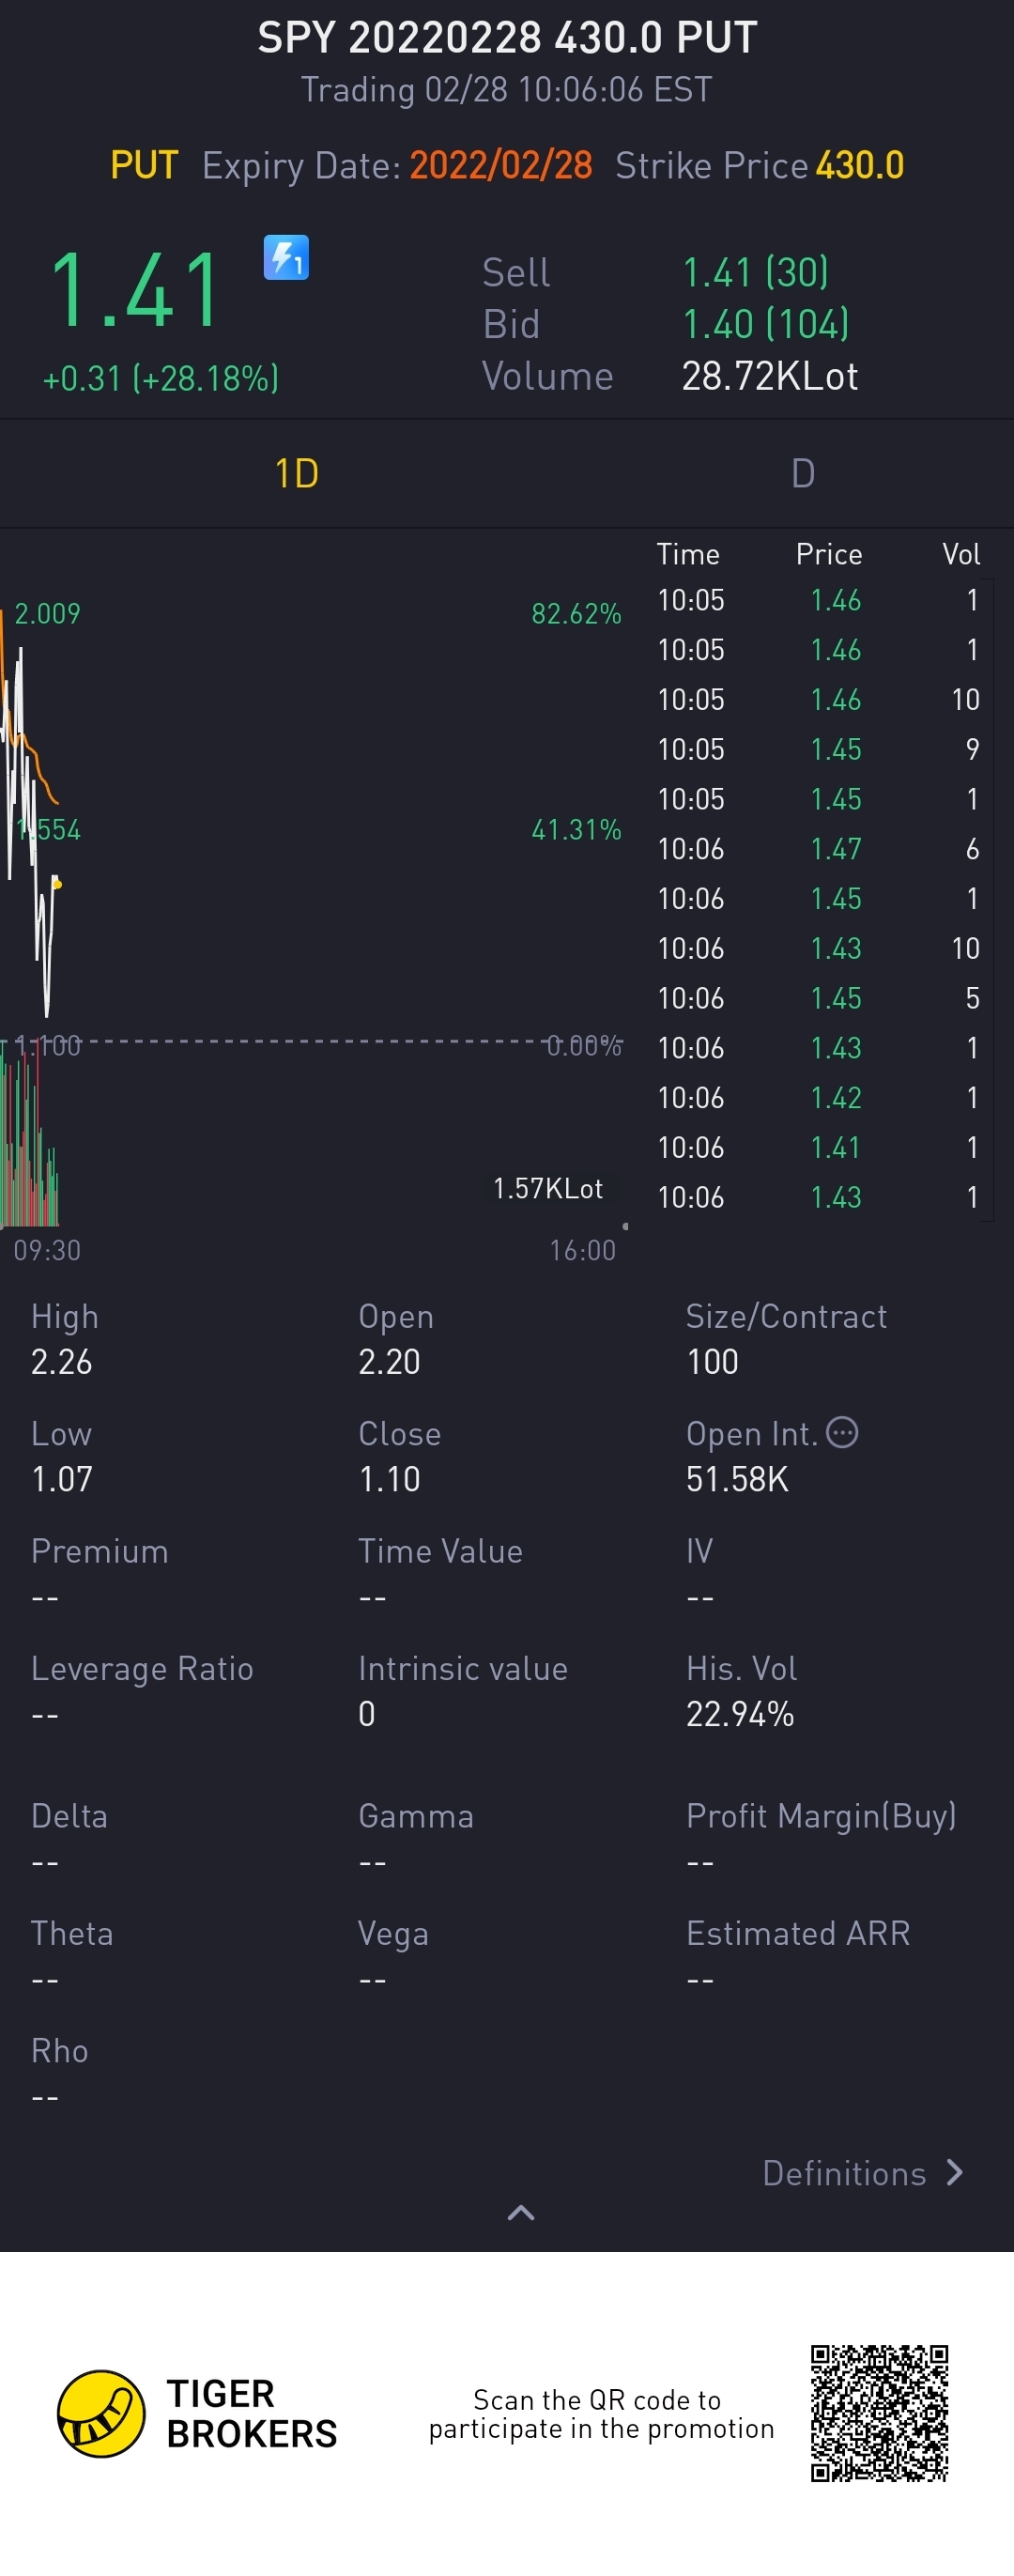Click the yellow current-price dot on chart
This screenshot has height=2576, width=1014.
[57, 884]
